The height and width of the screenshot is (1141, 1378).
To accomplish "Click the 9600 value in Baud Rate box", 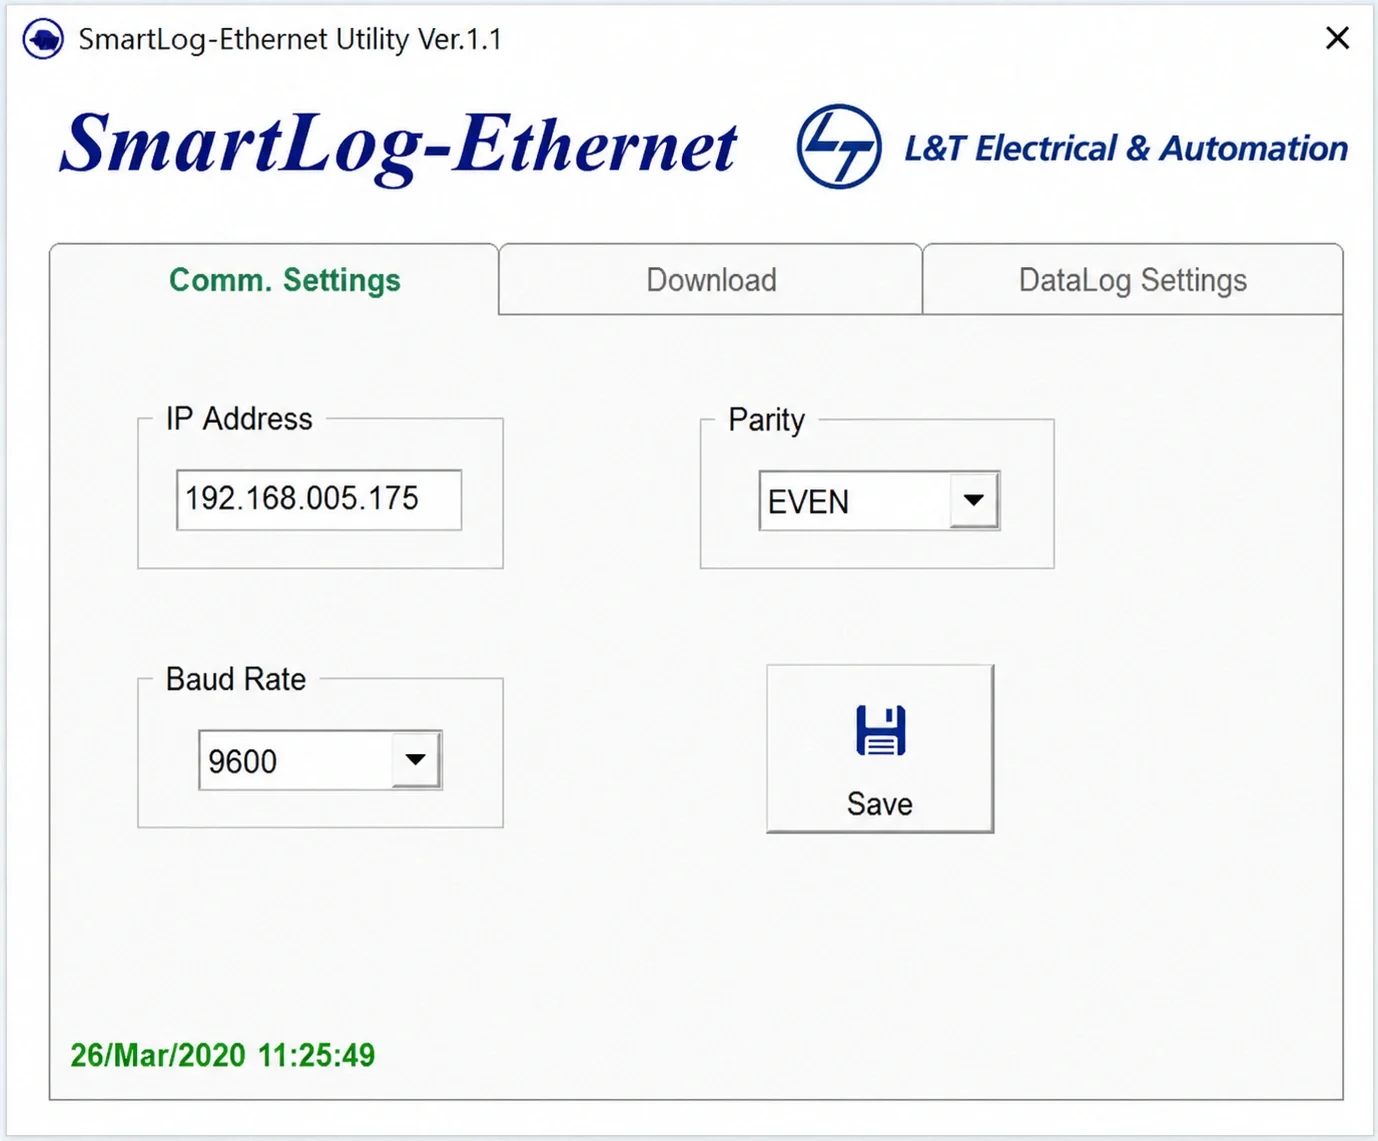I will (242, 761).
